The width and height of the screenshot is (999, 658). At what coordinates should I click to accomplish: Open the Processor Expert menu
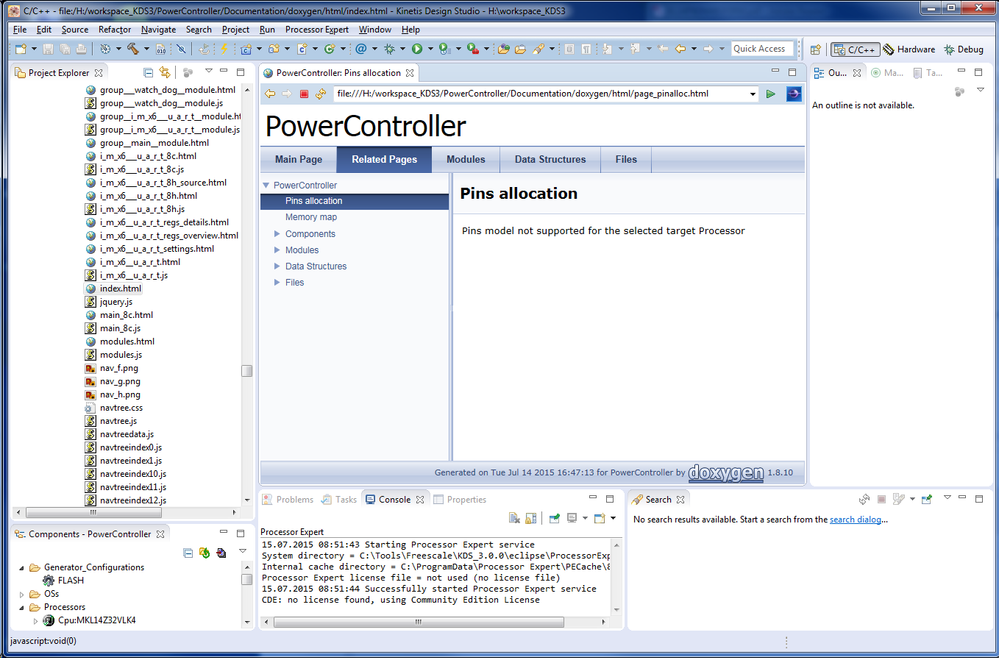click(x=317, y=29)
